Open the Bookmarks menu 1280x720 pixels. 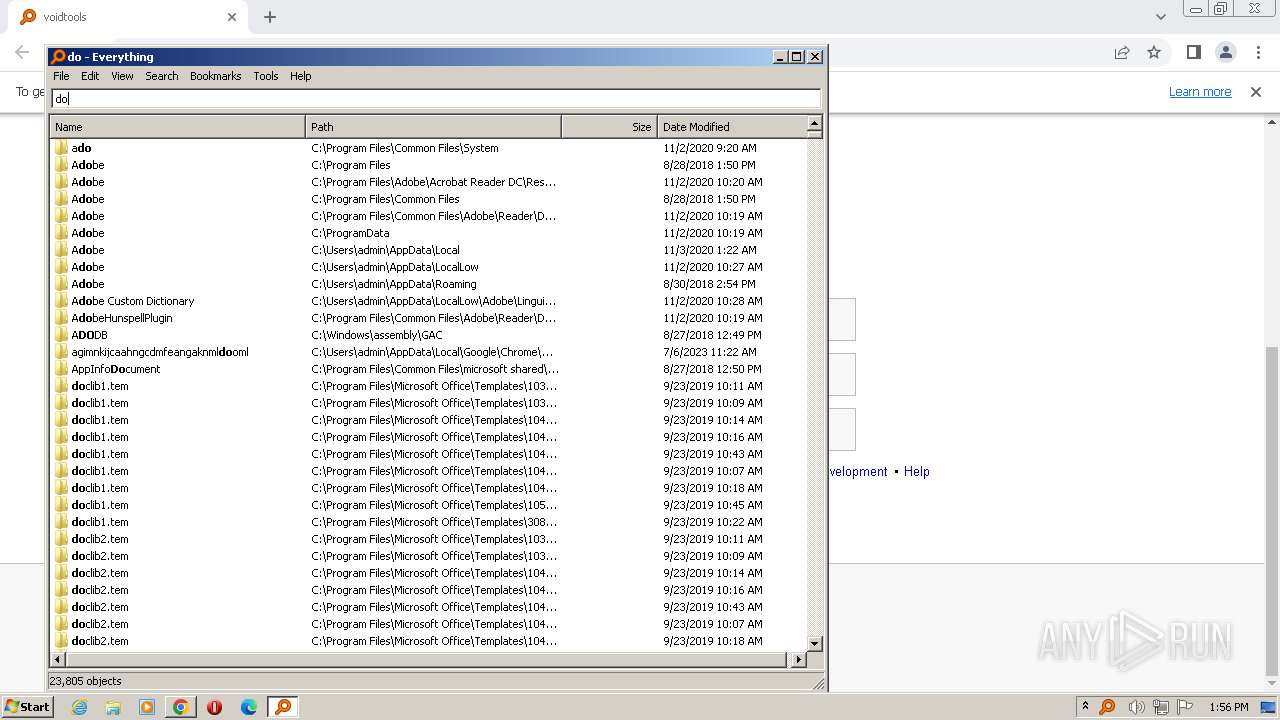tap(215, 76)
